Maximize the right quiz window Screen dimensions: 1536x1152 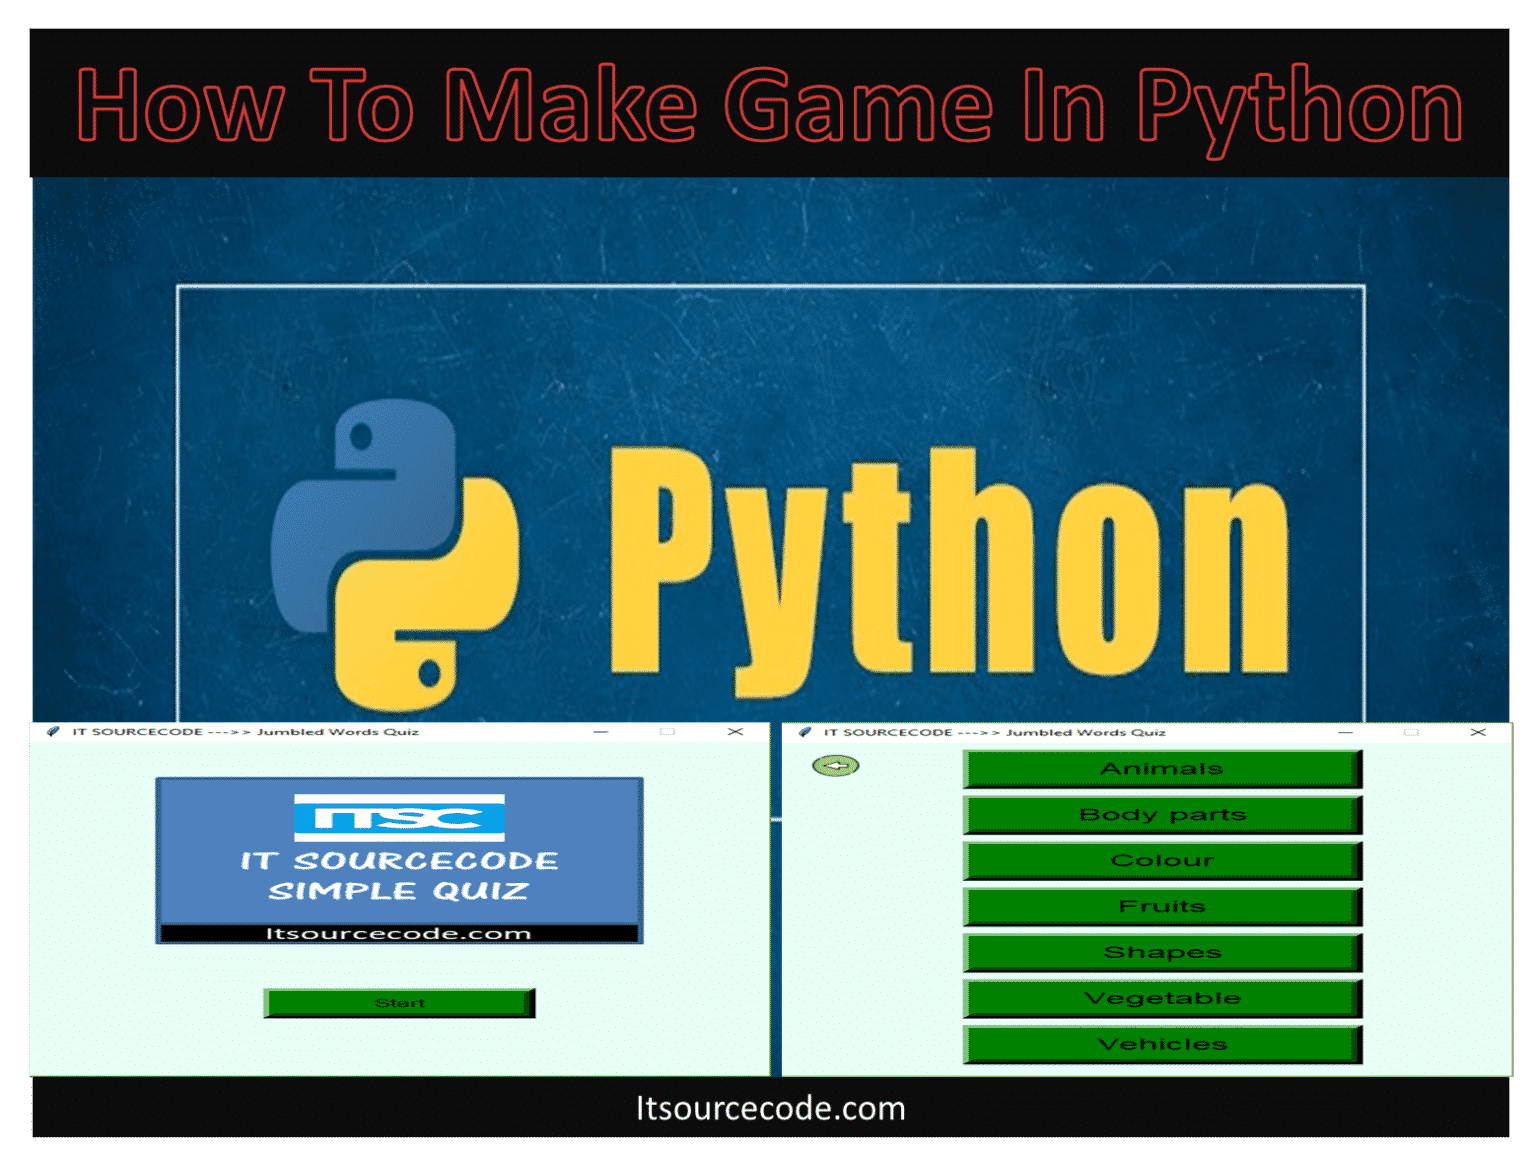(x=1412, y=732)
